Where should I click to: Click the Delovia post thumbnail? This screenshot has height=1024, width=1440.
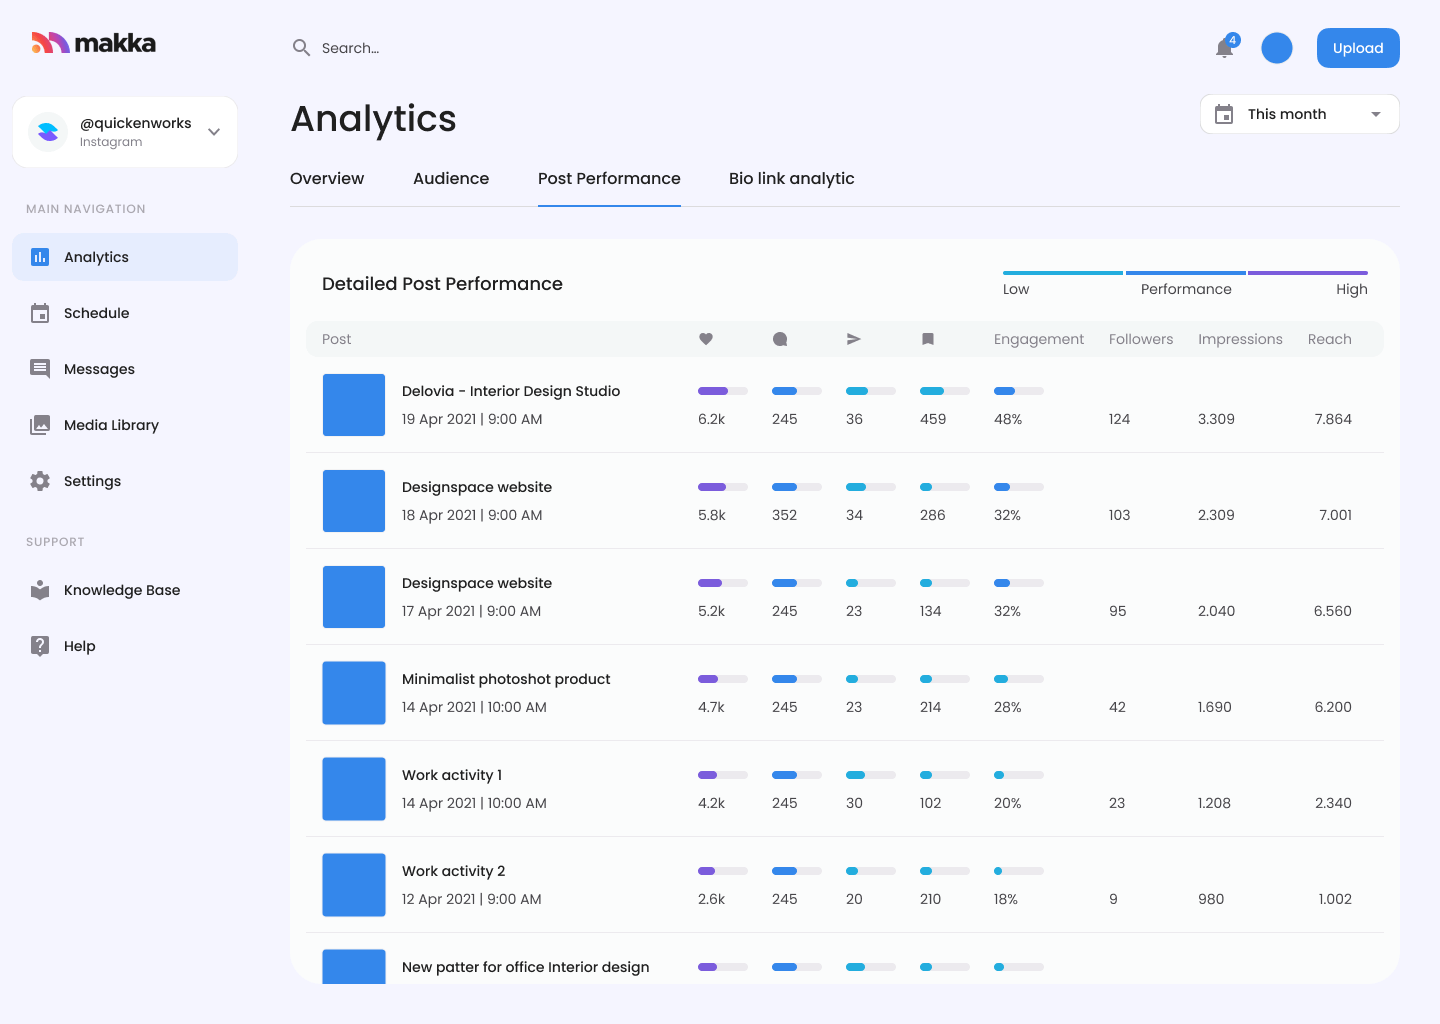coord(354,405)
